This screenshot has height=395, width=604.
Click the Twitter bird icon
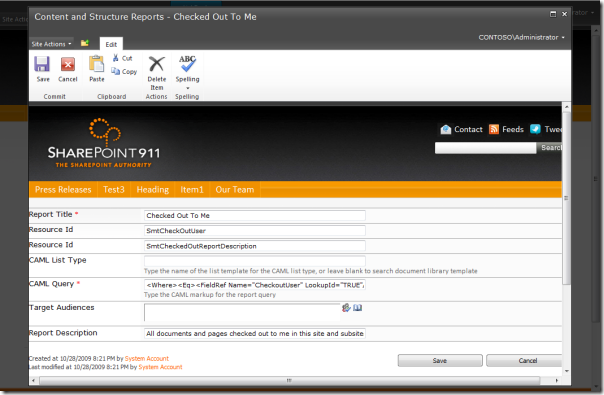pyautogui.click(x=535, y=129)
